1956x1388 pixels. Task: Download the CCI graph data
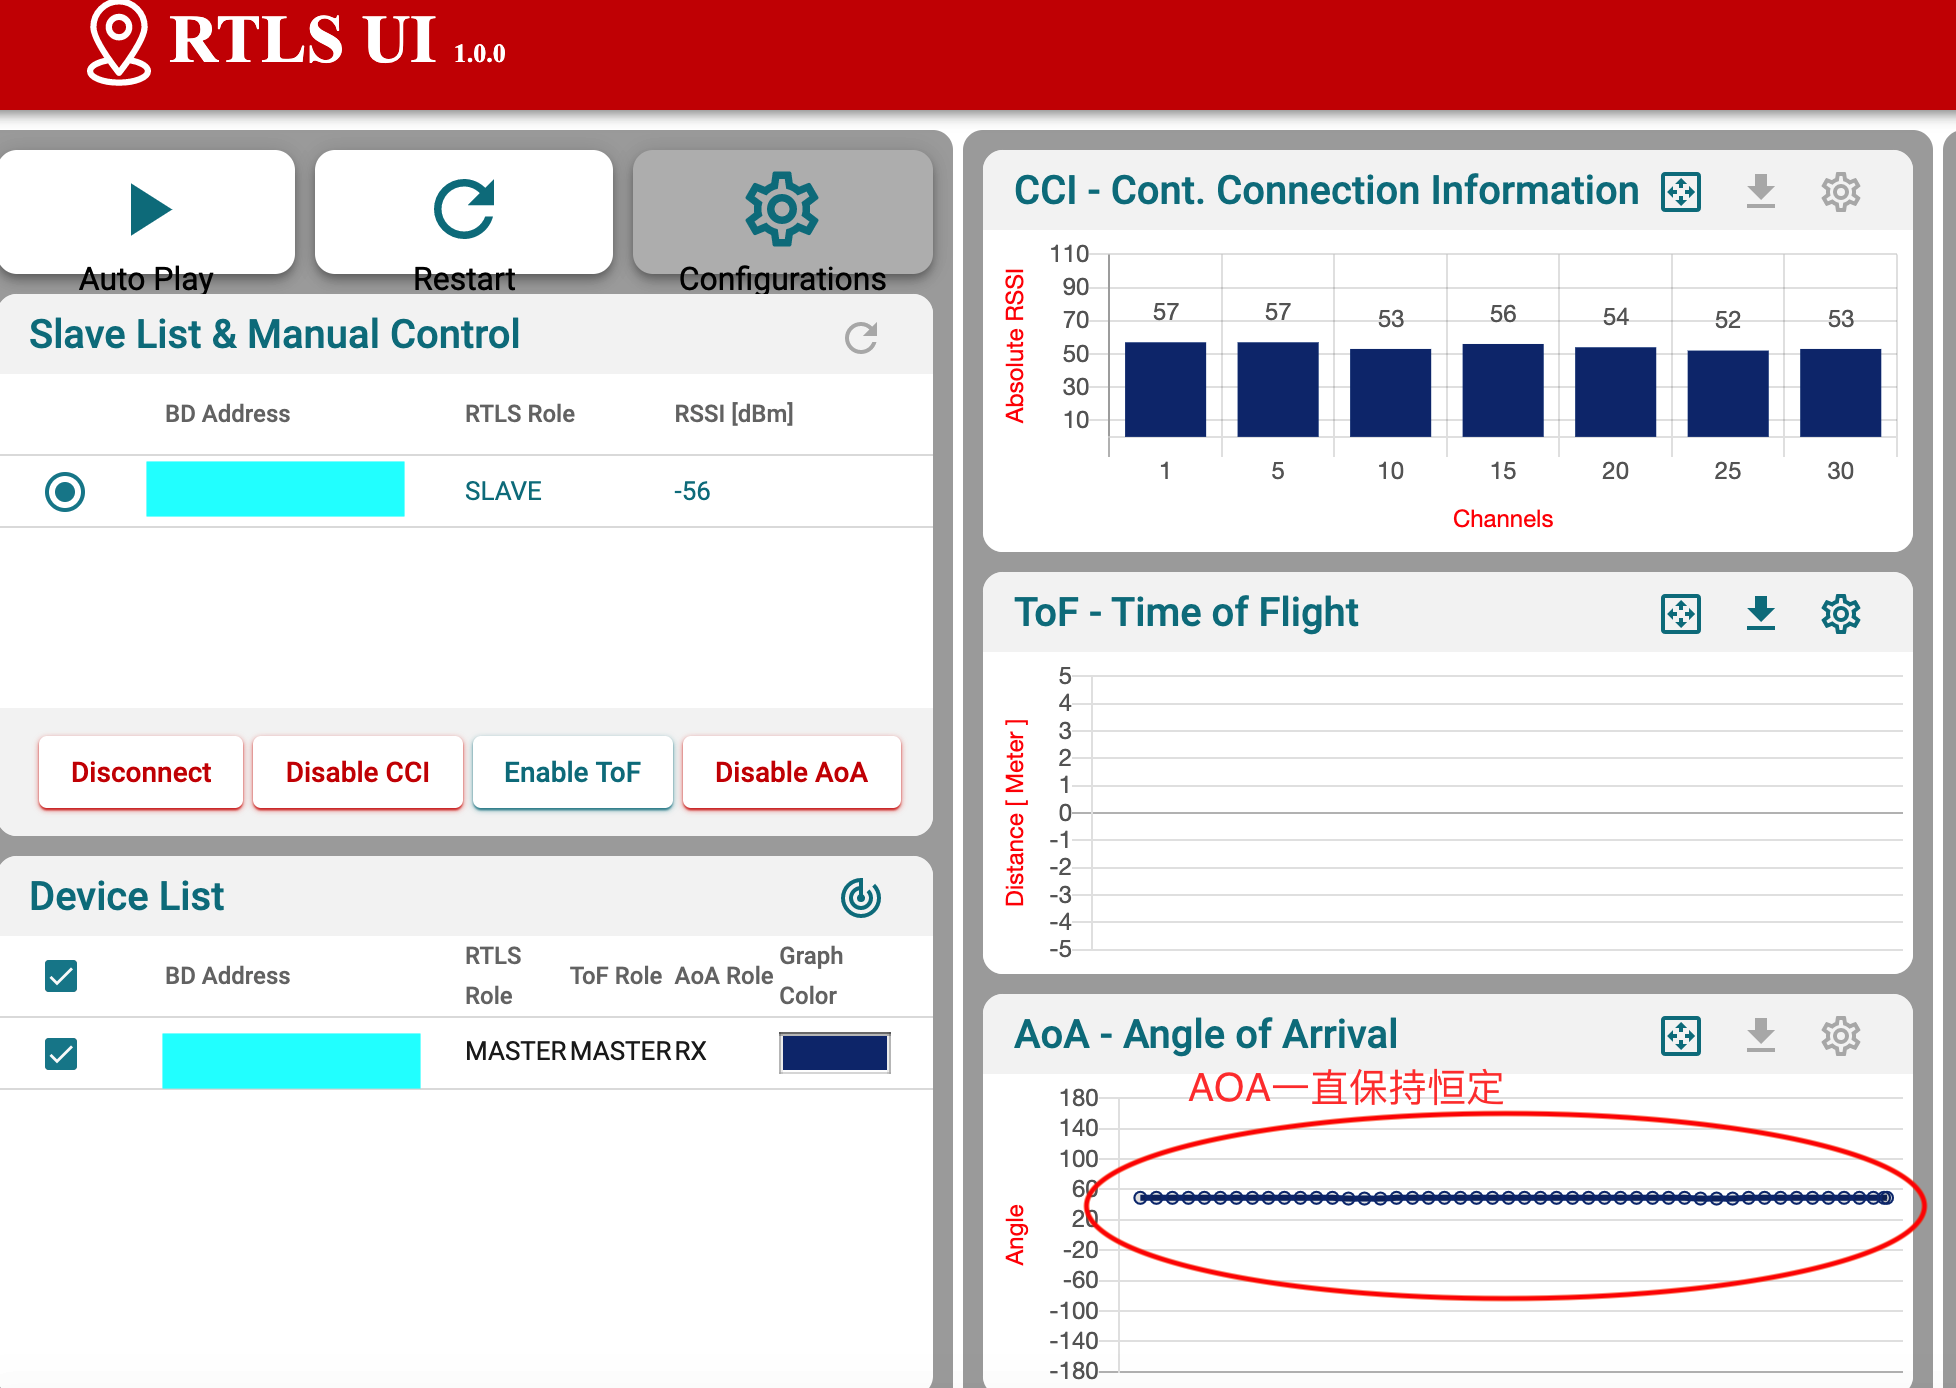[1760, 191]
